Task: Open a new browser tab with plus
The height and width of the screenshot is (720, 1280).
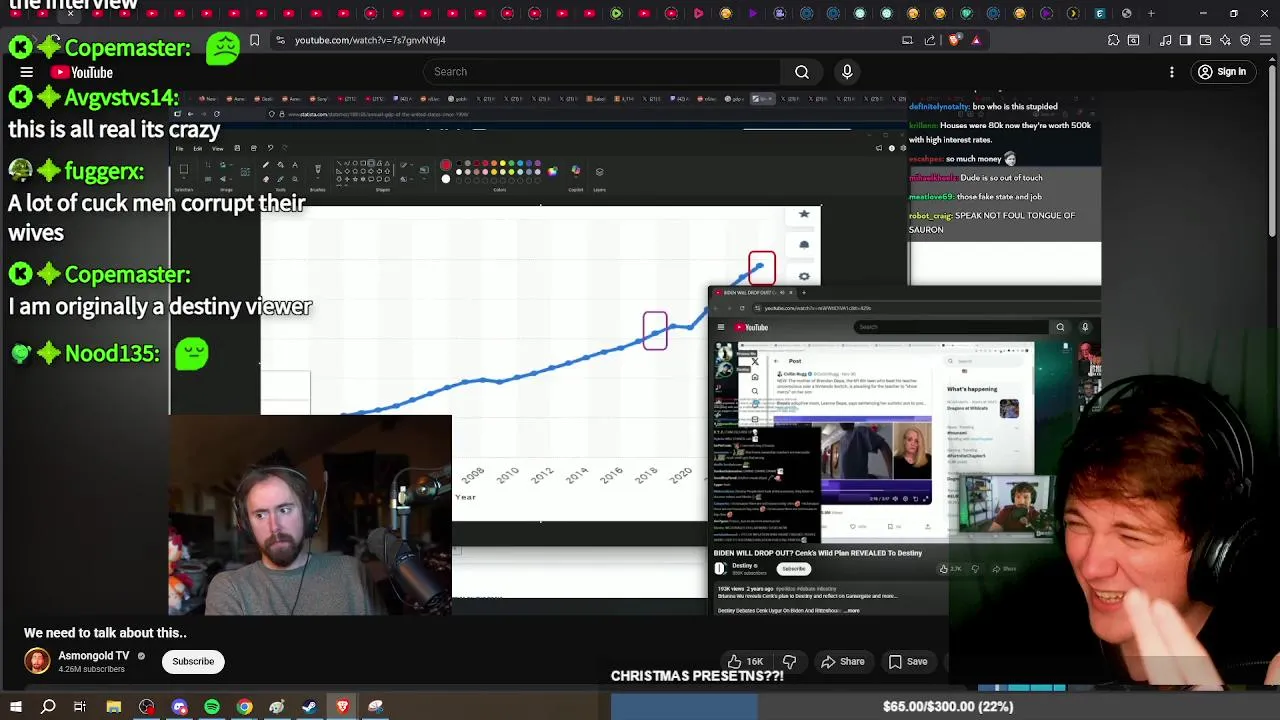Action: (1151, 13)
